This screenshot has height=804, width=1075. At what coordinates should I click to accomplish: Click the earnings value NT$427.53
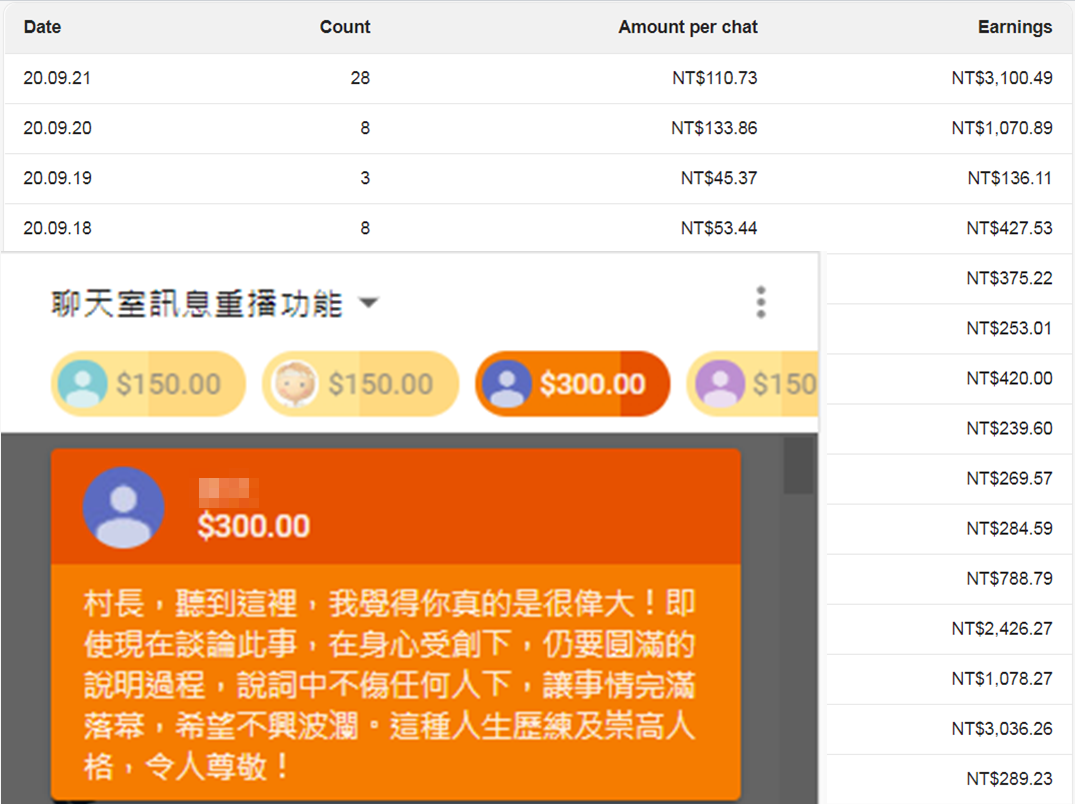1009,228
